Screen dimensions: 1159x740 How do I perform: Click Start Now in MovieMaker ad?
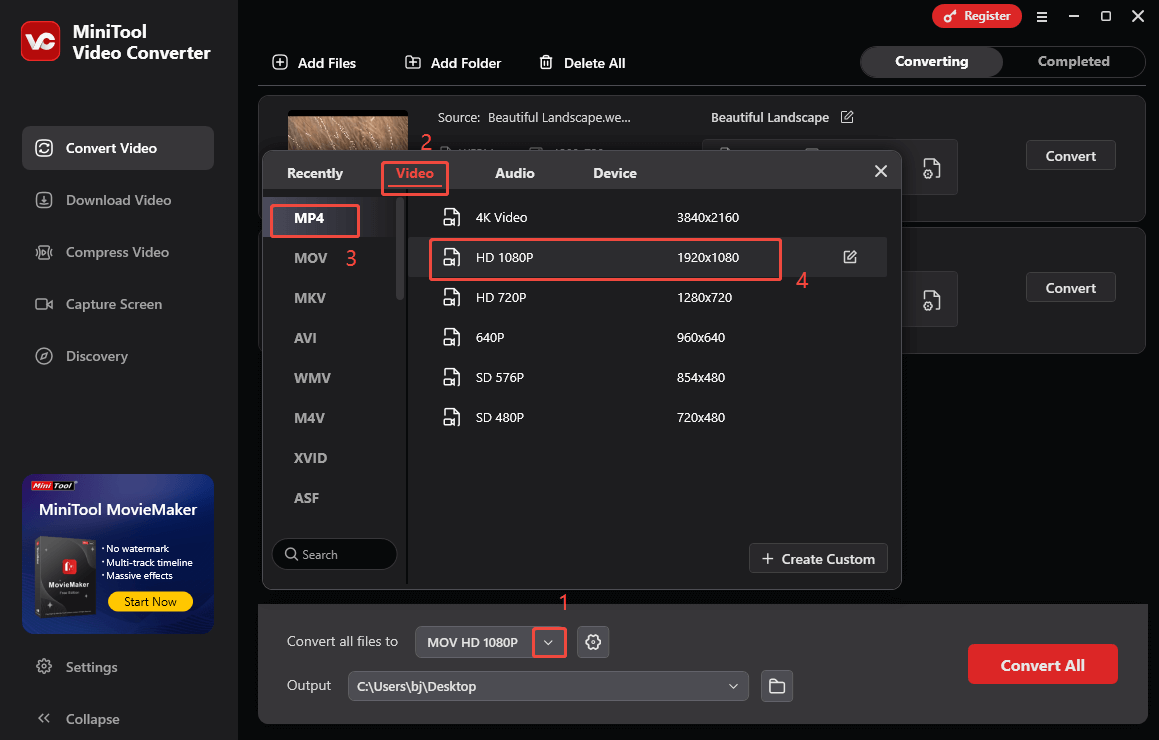(x=150, y=602)
